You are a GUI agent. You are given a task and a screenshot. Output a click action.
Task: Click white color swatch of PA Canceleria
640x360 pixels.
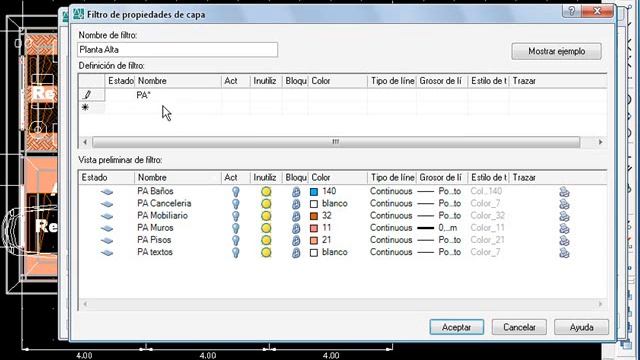coord(314,204)
